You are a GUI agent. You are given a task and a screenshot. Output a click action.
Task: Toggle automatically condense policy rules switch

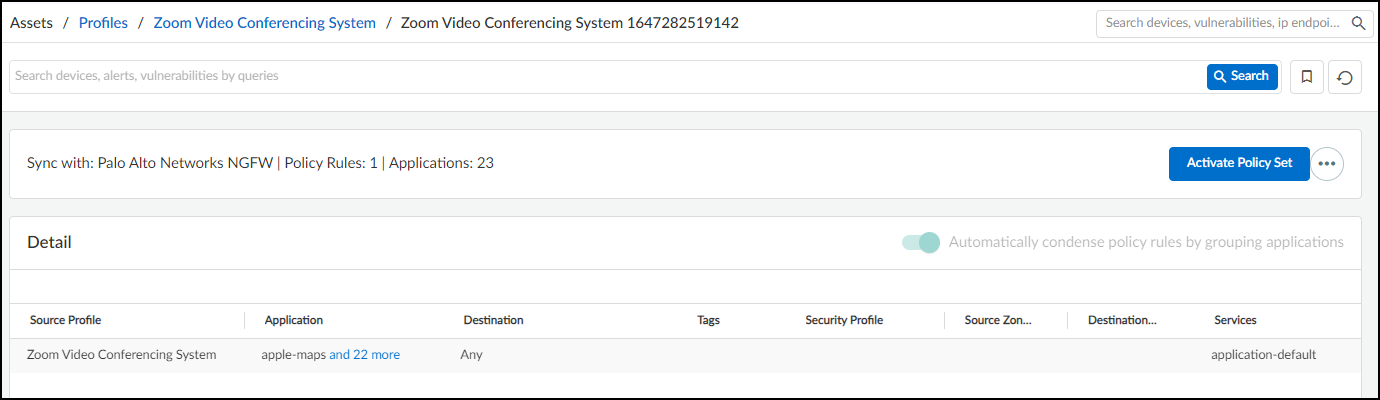pyautogui.click(x=921, y=242)
